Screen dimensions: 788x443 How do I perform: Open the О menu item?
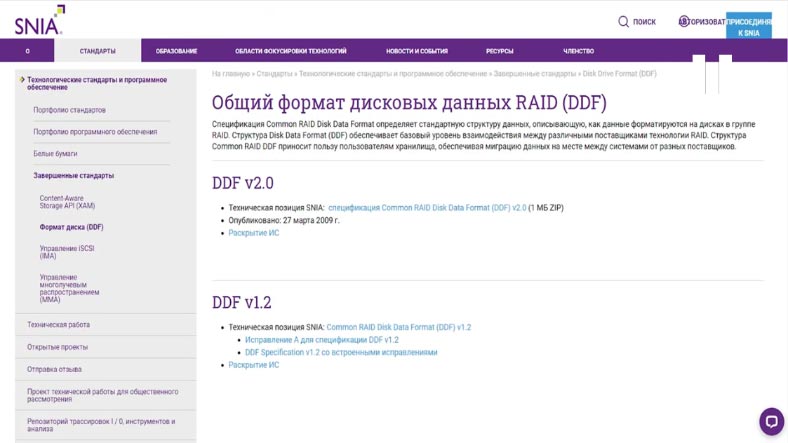[x=27, y=51]
